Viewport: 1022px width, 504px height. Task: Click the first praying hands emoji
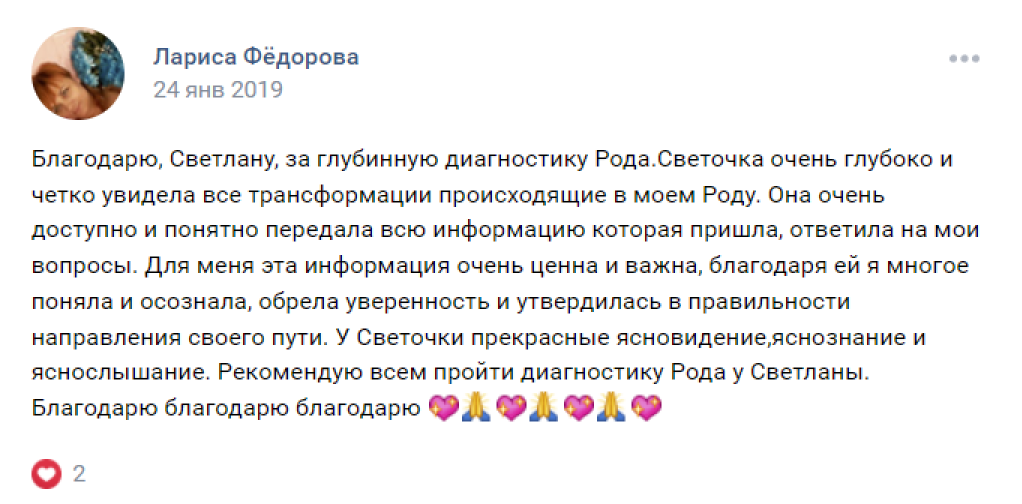477,408
